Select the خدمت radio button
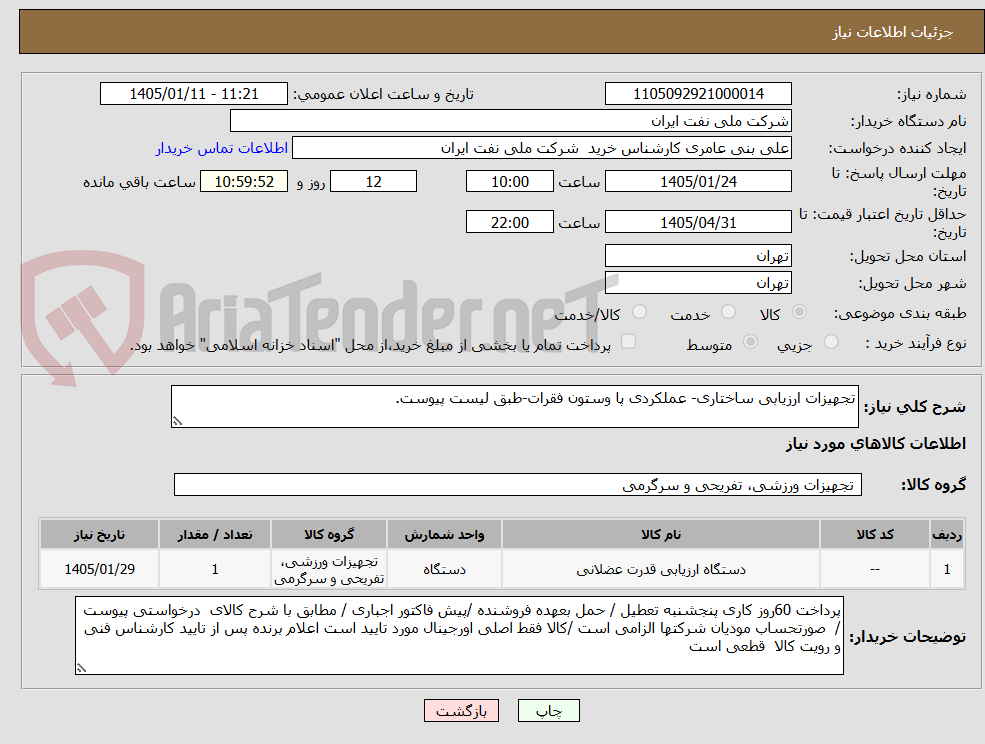The width and height of the screenshot is (985, 744). tap(729, 312)
